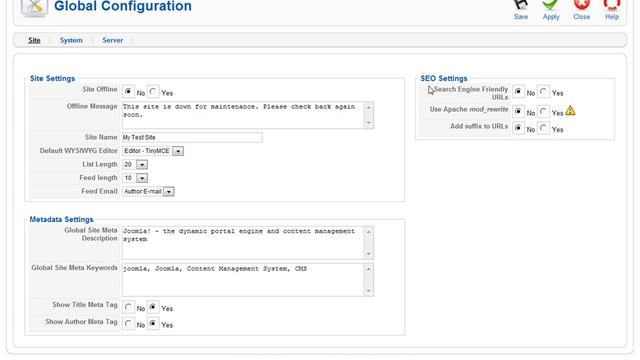Switch to the Server tab
The height and width of the screenshot is (360, 640).
[112, 40]
